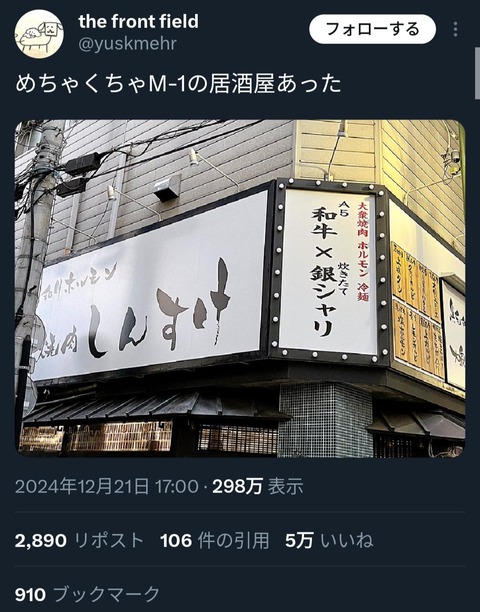The image size is (480, 612).
Task: Click the scrollbar thumb on the right edge
Action: point(477,75)
